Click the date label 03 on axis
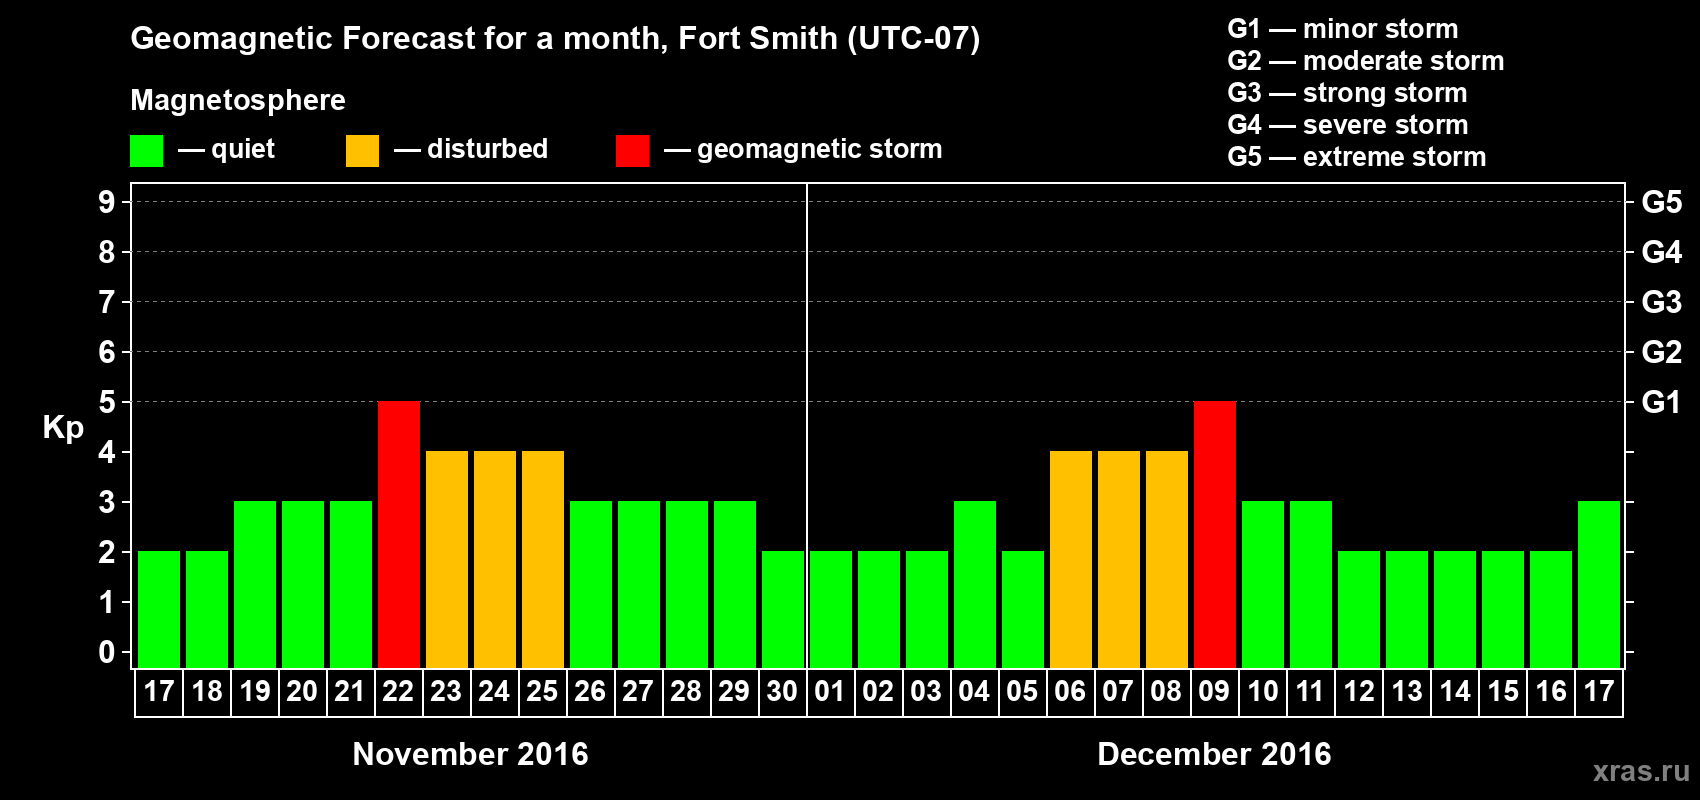The height and width of the screenshot is (800, 1700). pyautogui.click(x=926, y=692)
